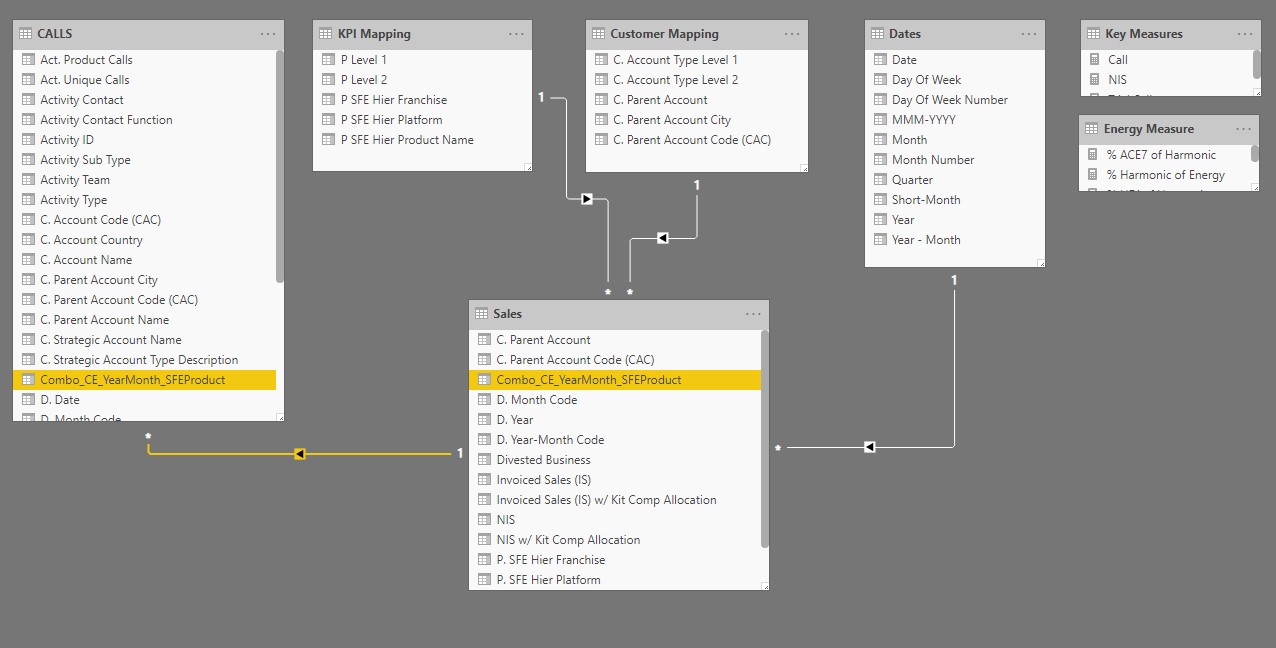
Task: Click the table icon in the Dates header
Action: click(878, 34)
